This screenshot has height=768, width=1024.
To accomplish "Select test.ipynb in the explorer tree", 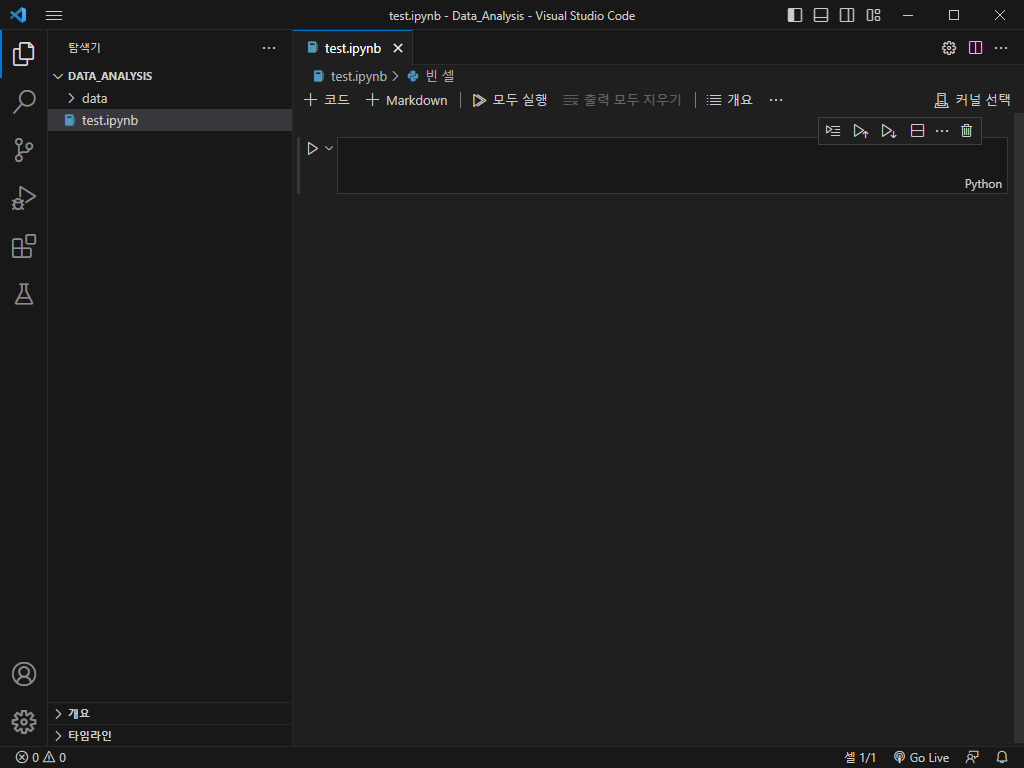I will pyautogui.click(x=170, y=120).
